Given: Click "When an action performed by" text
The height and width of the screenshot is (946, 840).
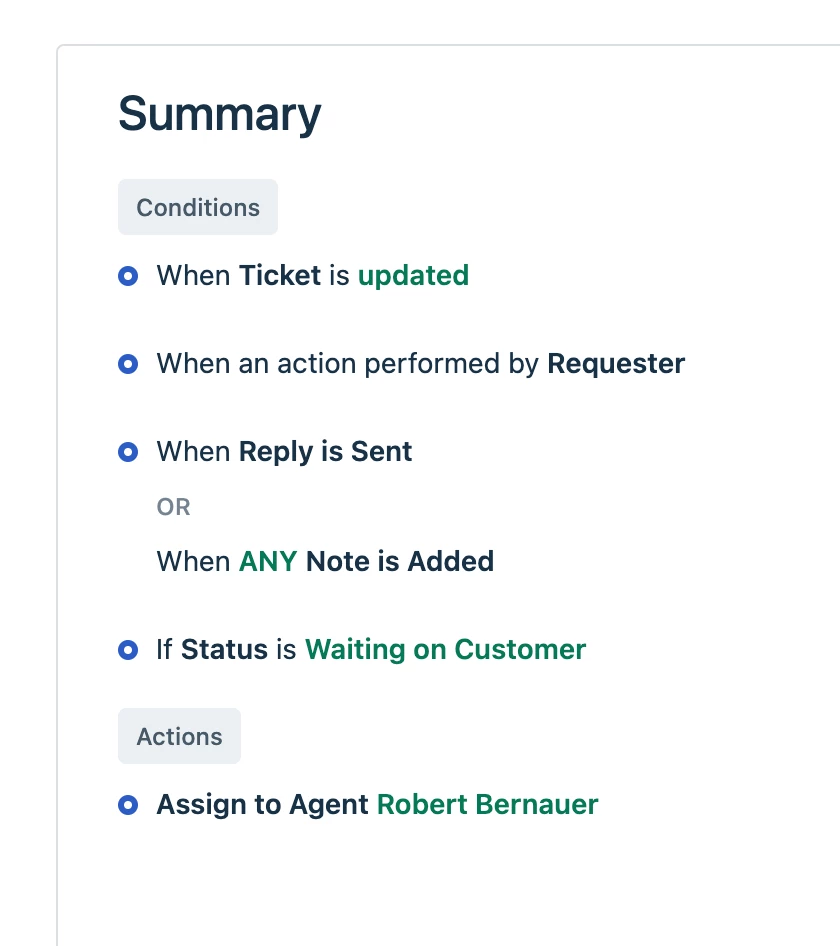Looking at the screenshot, I should (348, 364).
